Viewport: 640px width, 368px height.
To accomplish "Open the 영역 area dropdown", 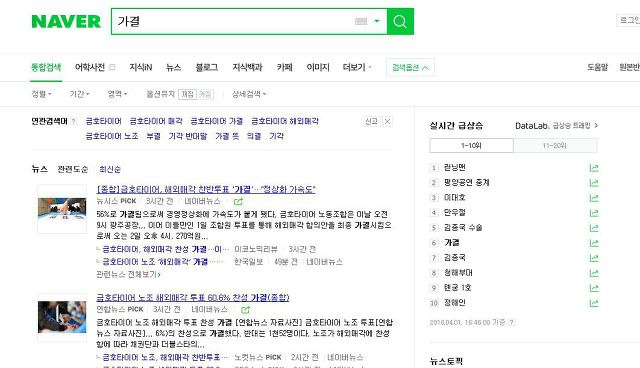I will tap(117, 94).
